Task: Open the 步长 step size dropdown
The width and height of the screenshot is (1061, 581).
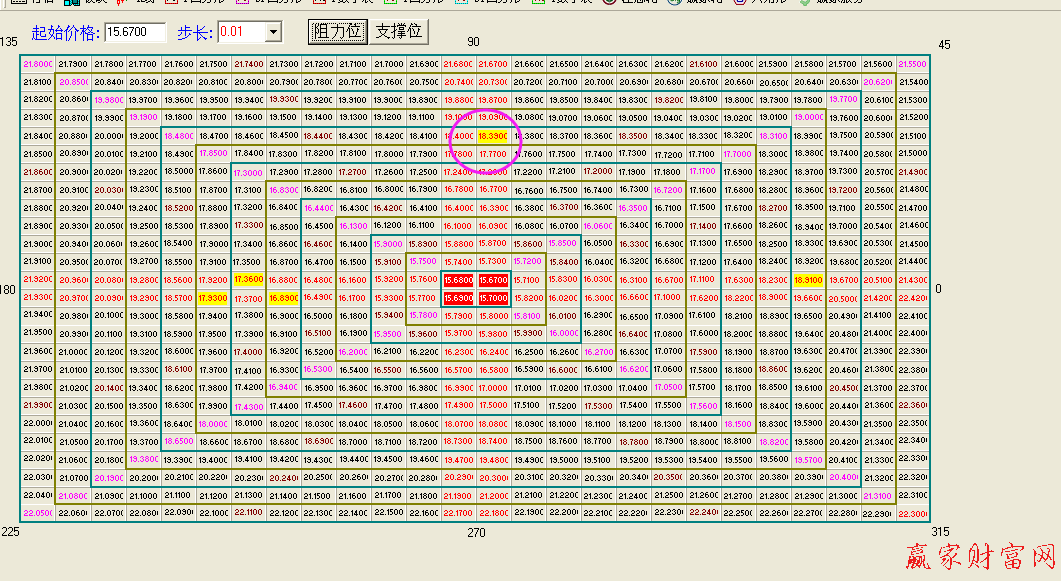Action: [x=274, y=32]
